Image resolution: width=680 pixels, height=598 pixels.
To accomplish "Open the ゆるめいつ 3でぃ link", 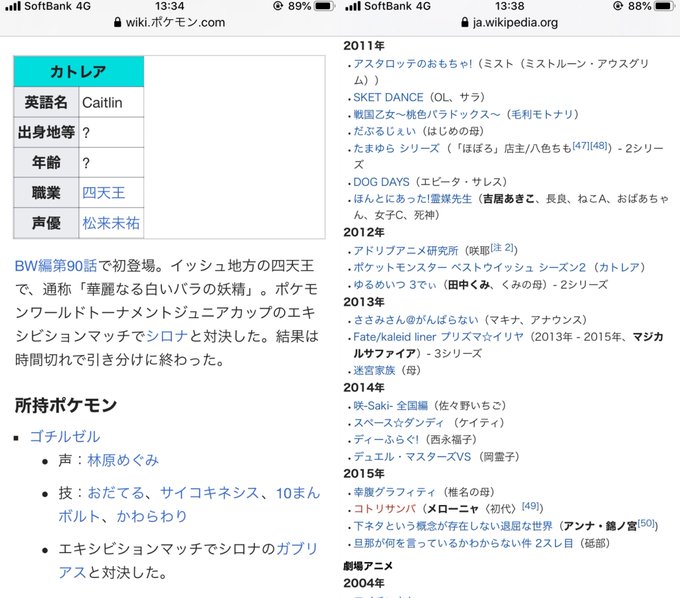I will 395,284.
